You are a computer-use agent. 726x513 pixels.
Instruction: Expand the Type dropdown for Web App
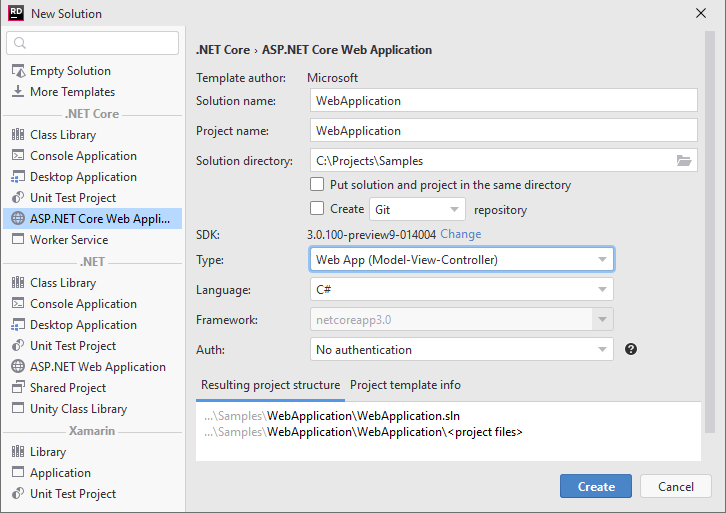click(x=462, y=260)
